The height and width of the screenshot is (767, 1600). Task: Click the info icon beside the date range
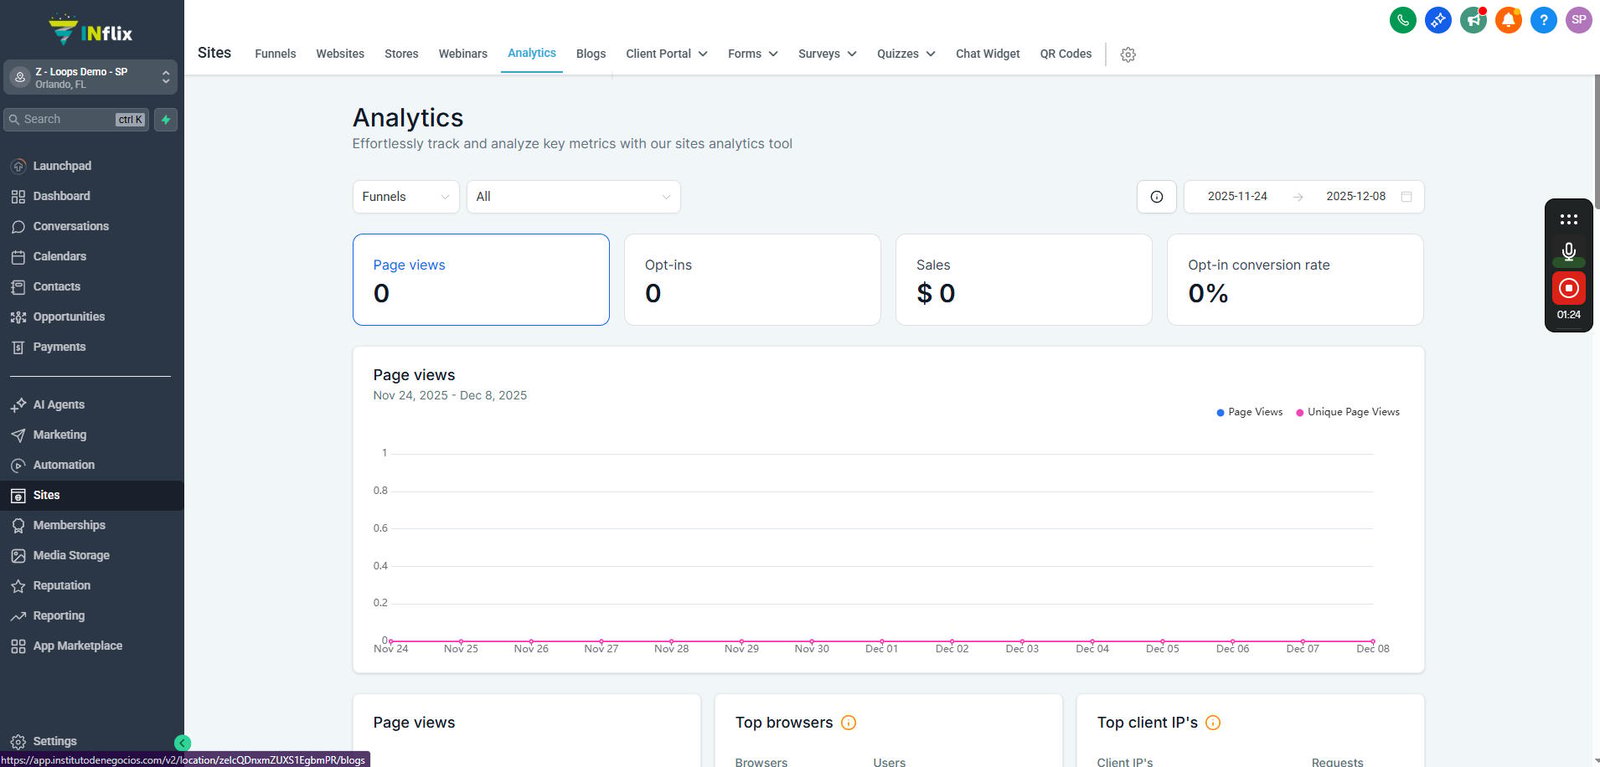click(x=1157, y=197)
